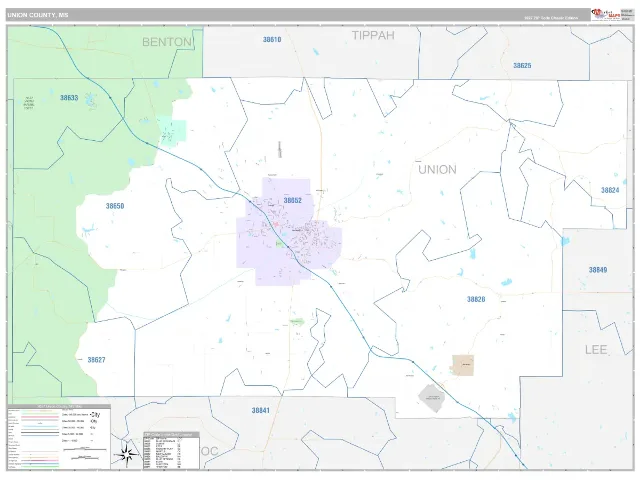Select ZIP code label 38610
This screenshot has height=480, width=640.
(x=272, y=40)
